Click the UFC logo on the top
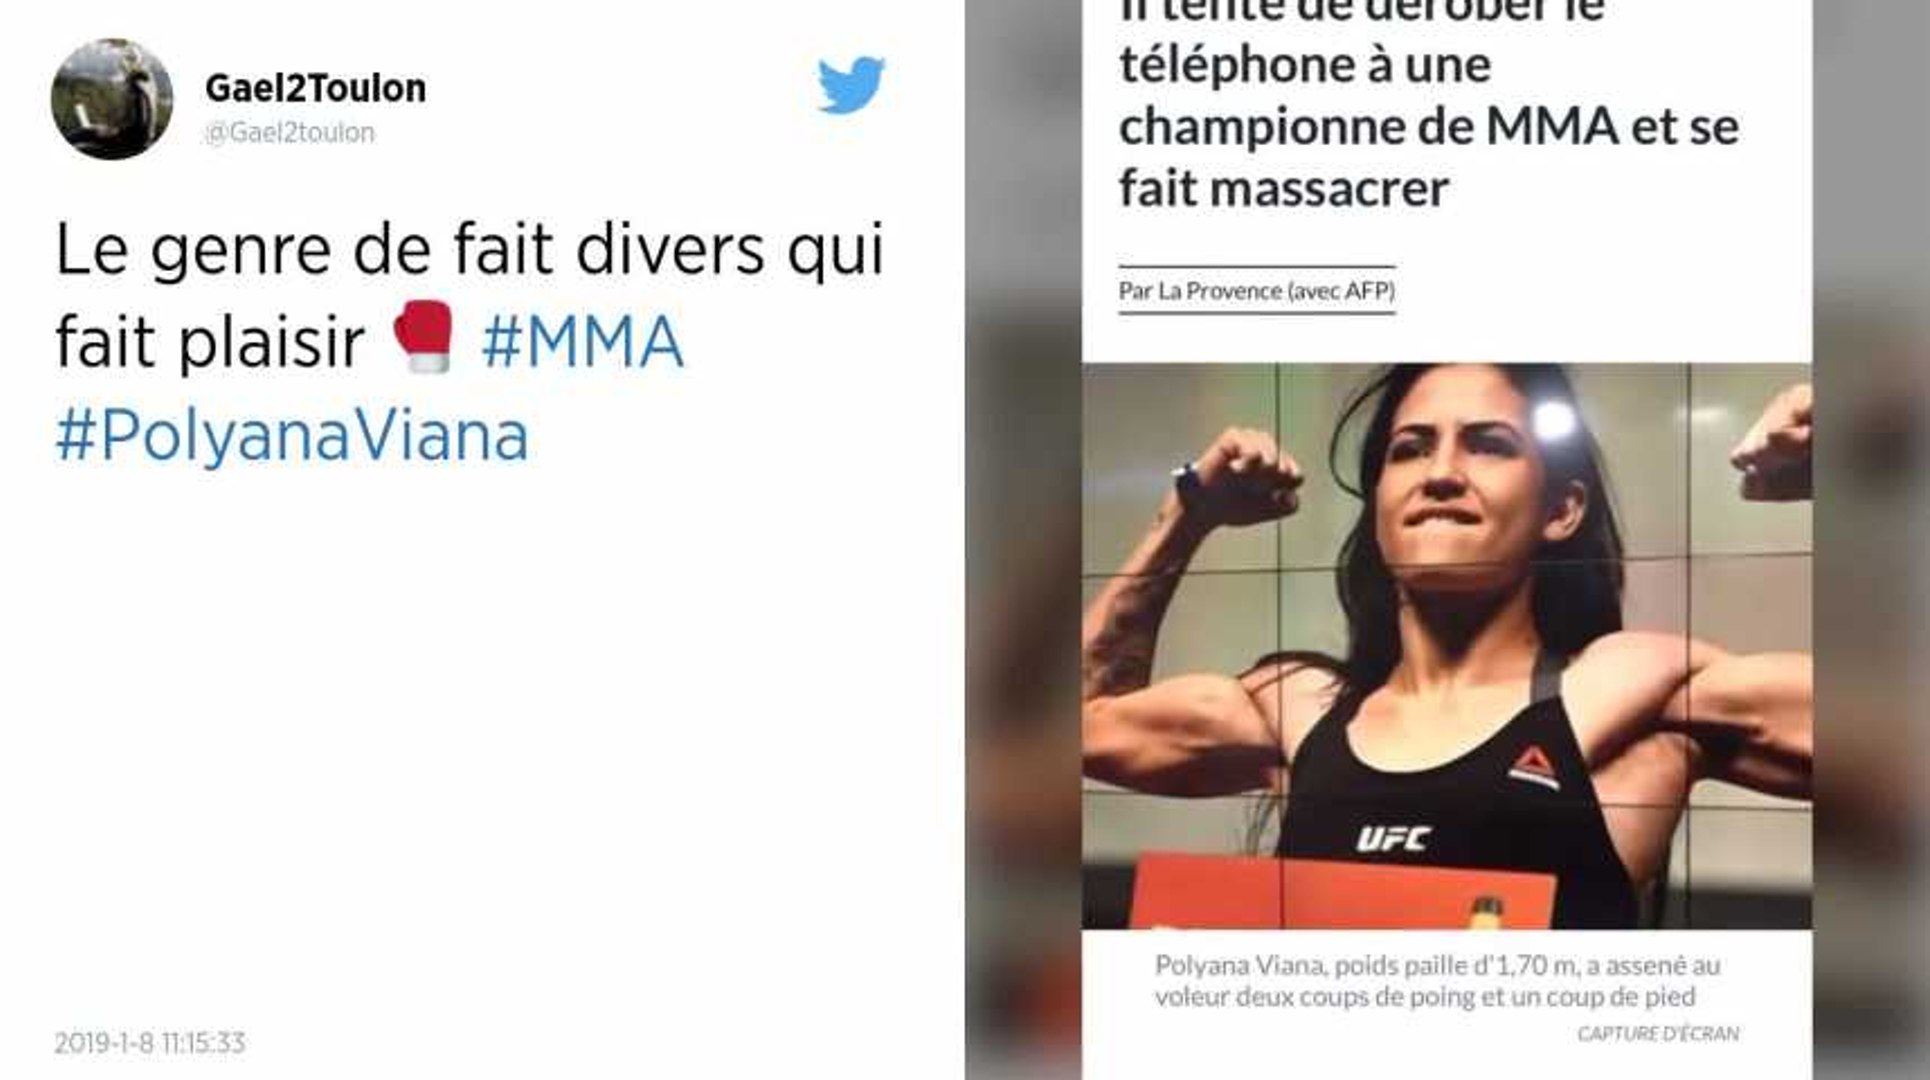The height and width of the screenshot is (1080, 1930). tap(1392, 838)
